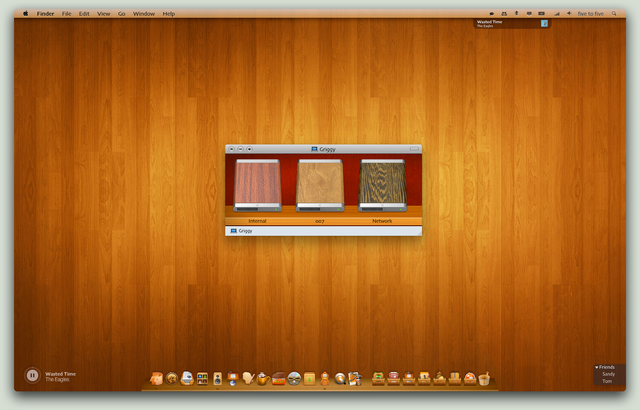
Task: Click the "007" drive label
Action: coord(320,221)
